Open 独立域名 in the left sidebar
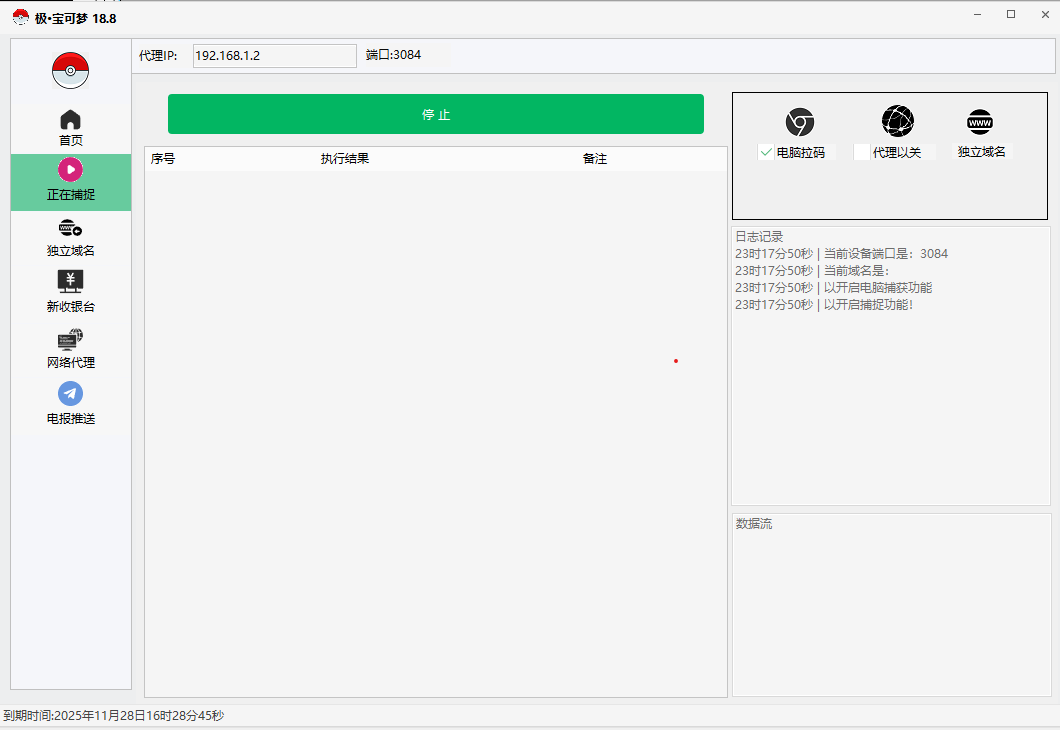Viewport: 1060px width, 730px height. 70,228
